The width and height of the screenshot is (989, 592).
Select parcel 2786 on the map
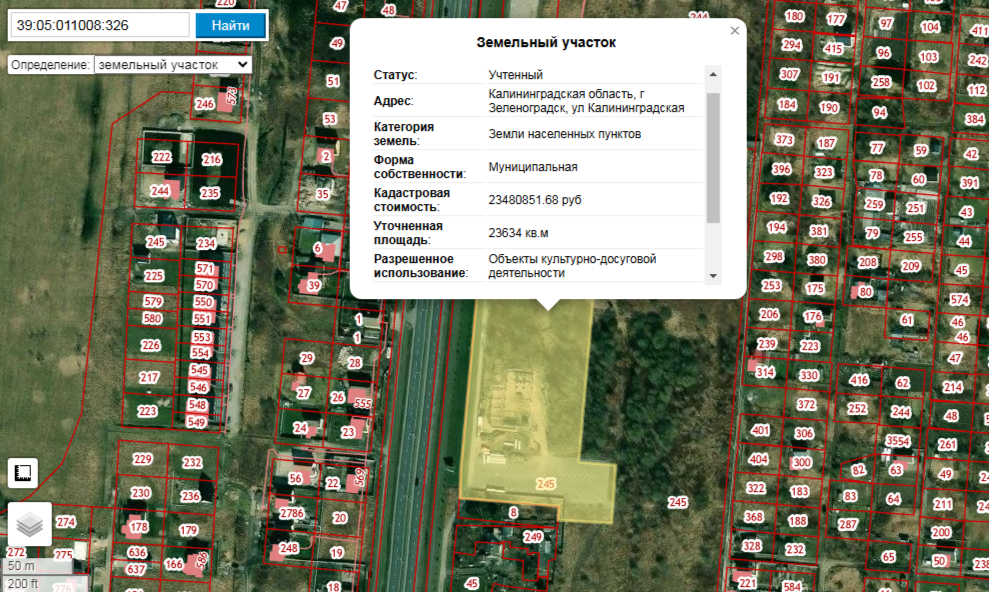tap(291, 514)
